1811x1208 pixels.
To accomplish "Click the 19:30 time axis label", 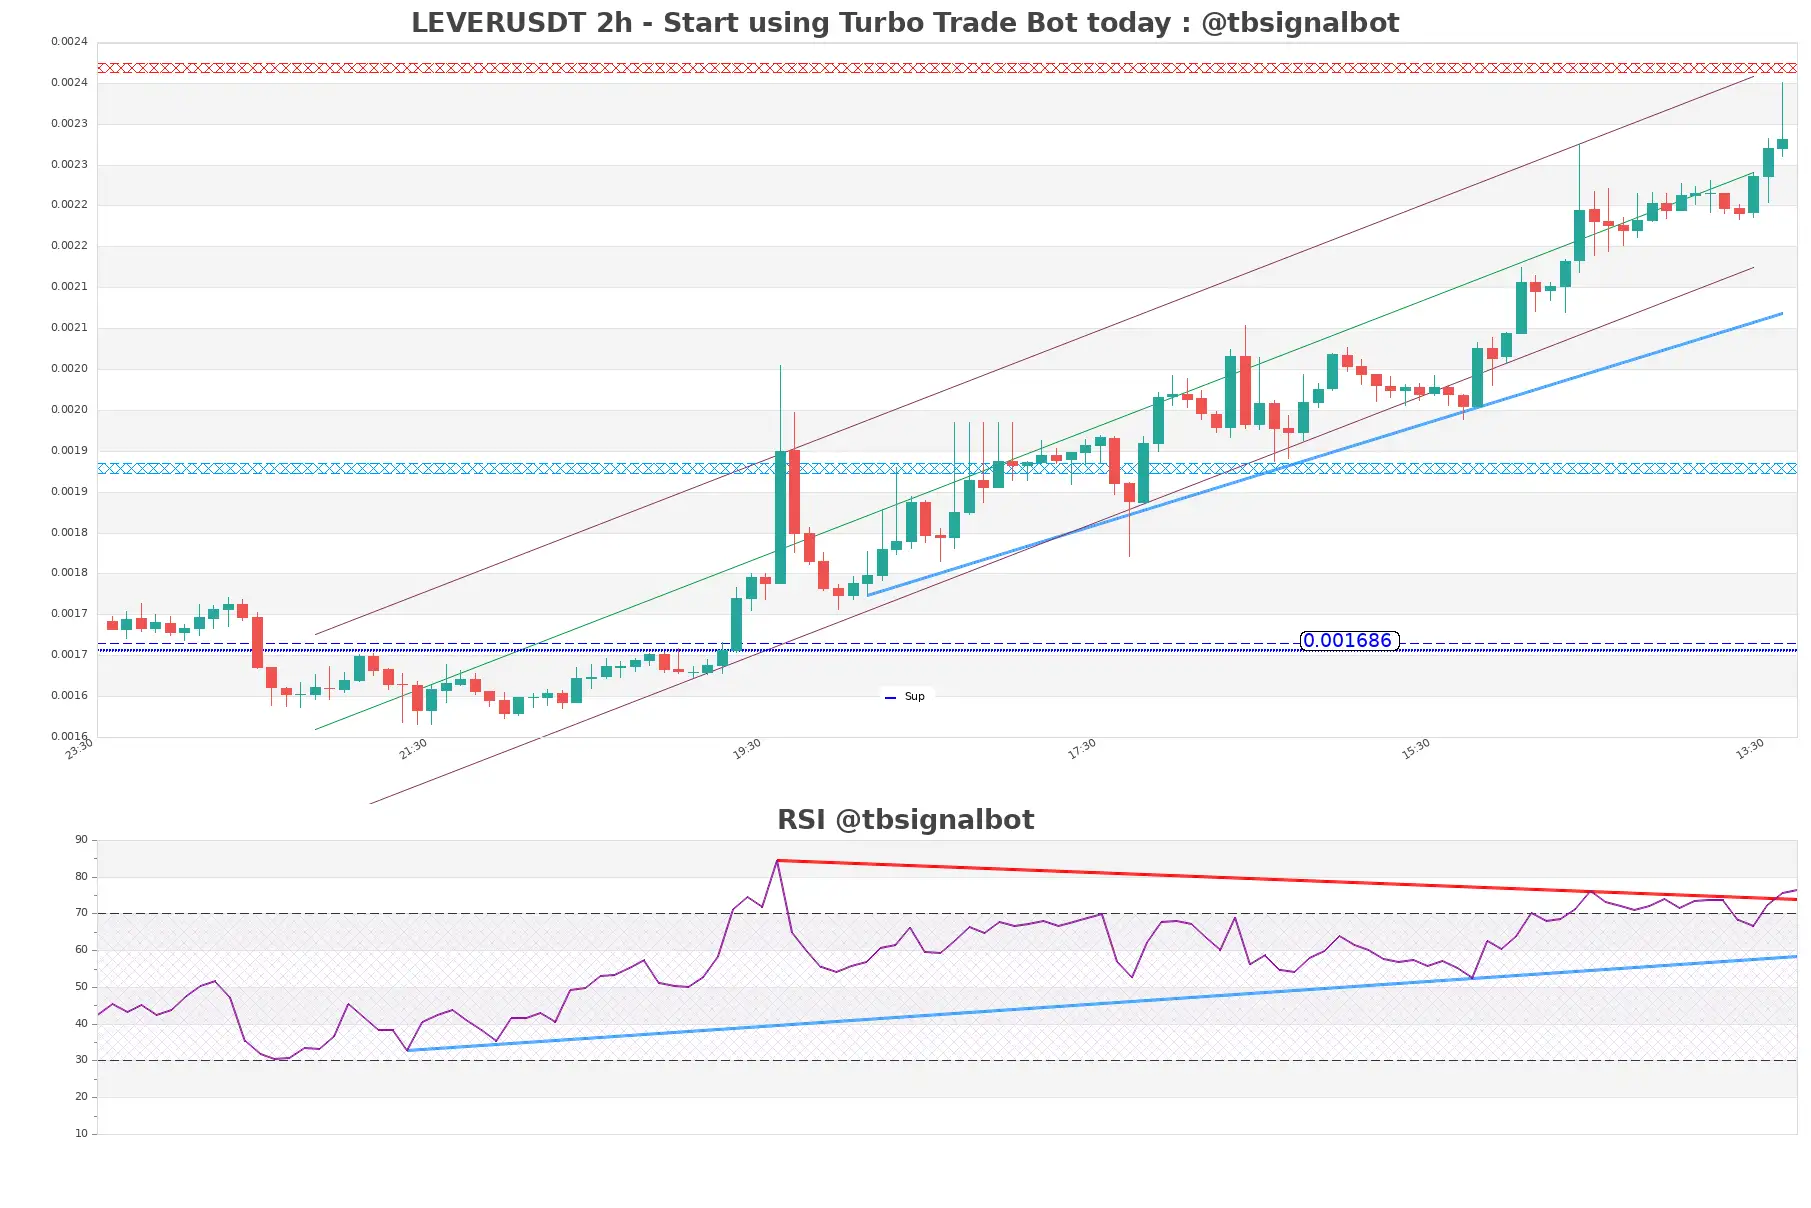I will pyautogui.click(x=747, y=749).
